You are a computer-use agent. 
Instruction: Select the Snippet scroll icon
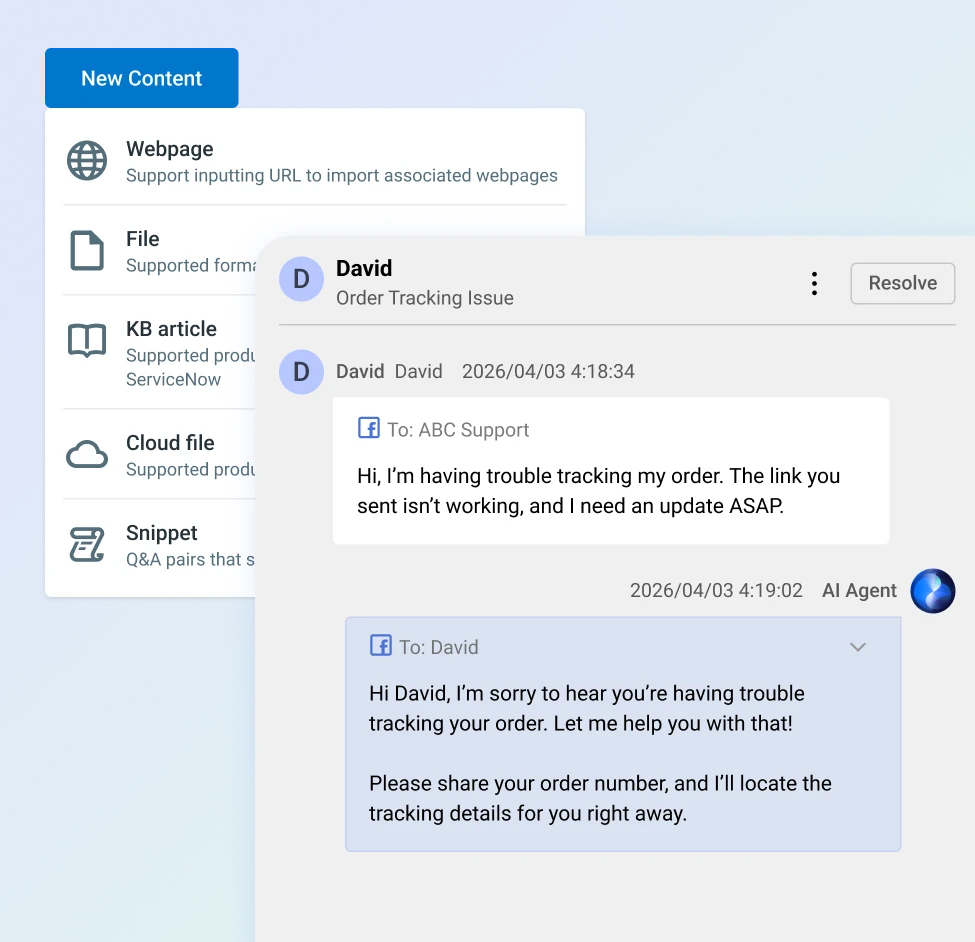87,544
